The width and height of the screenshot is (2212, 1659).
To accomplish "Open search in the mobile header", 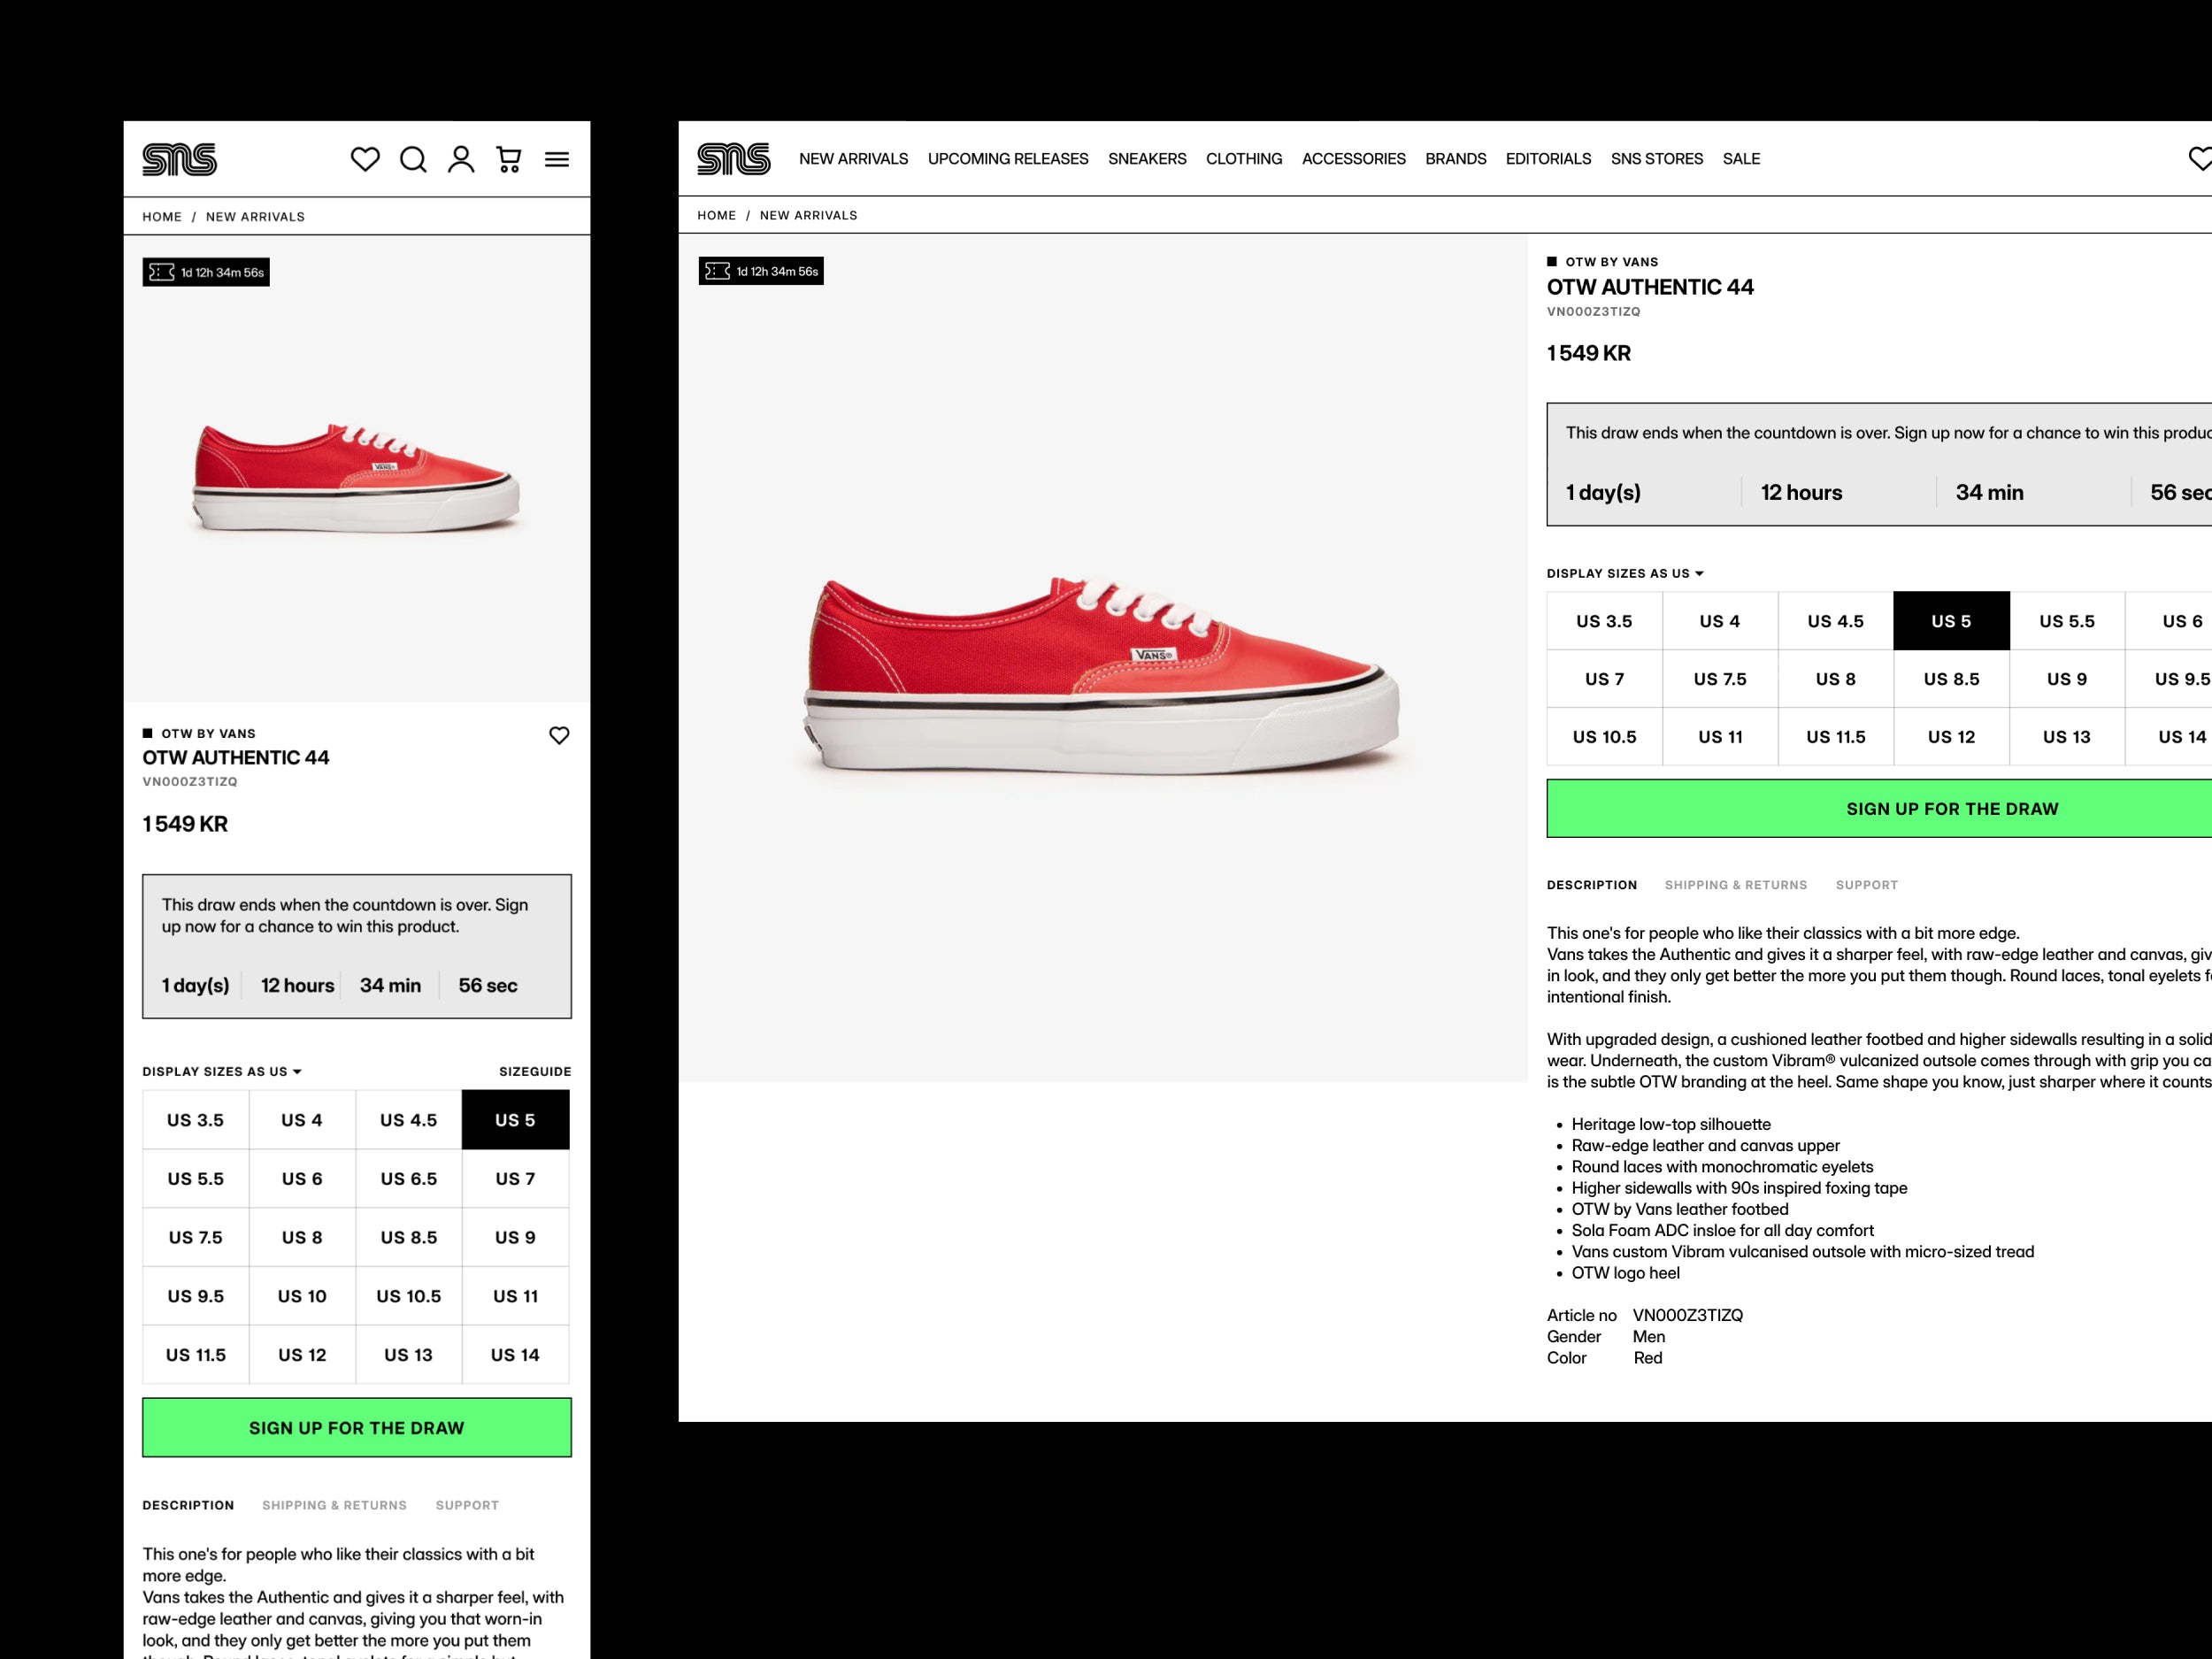I will pos(413,159).
